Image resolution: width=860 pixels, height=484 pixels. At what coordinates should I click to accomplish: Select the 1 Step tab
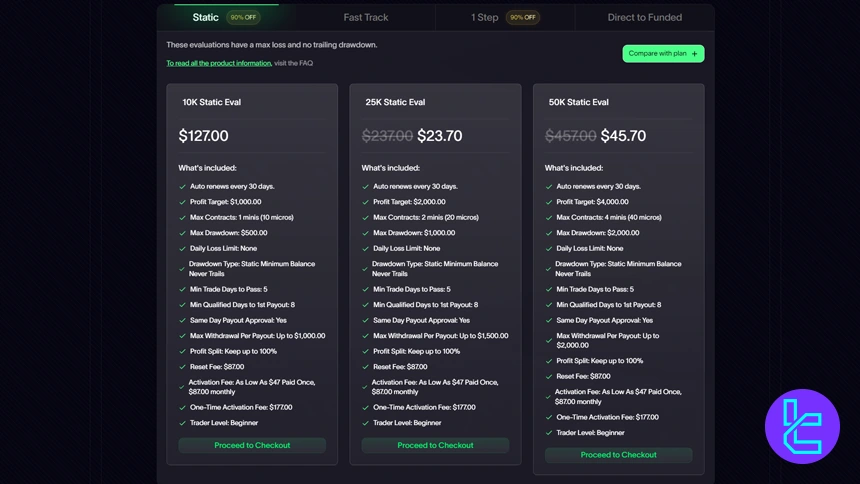pyautogui.click(x=487, y=17)
